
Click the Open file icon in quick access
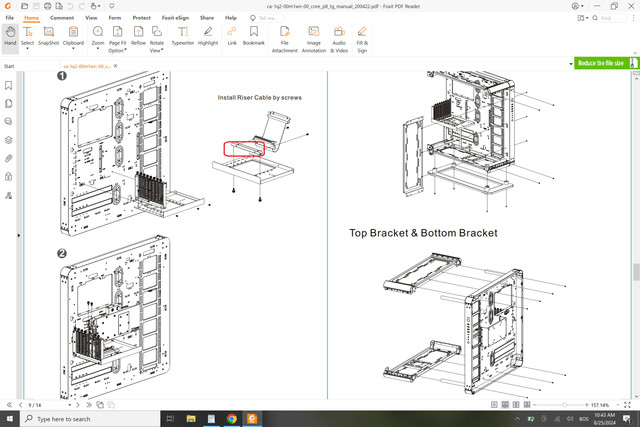coord(24,6)
